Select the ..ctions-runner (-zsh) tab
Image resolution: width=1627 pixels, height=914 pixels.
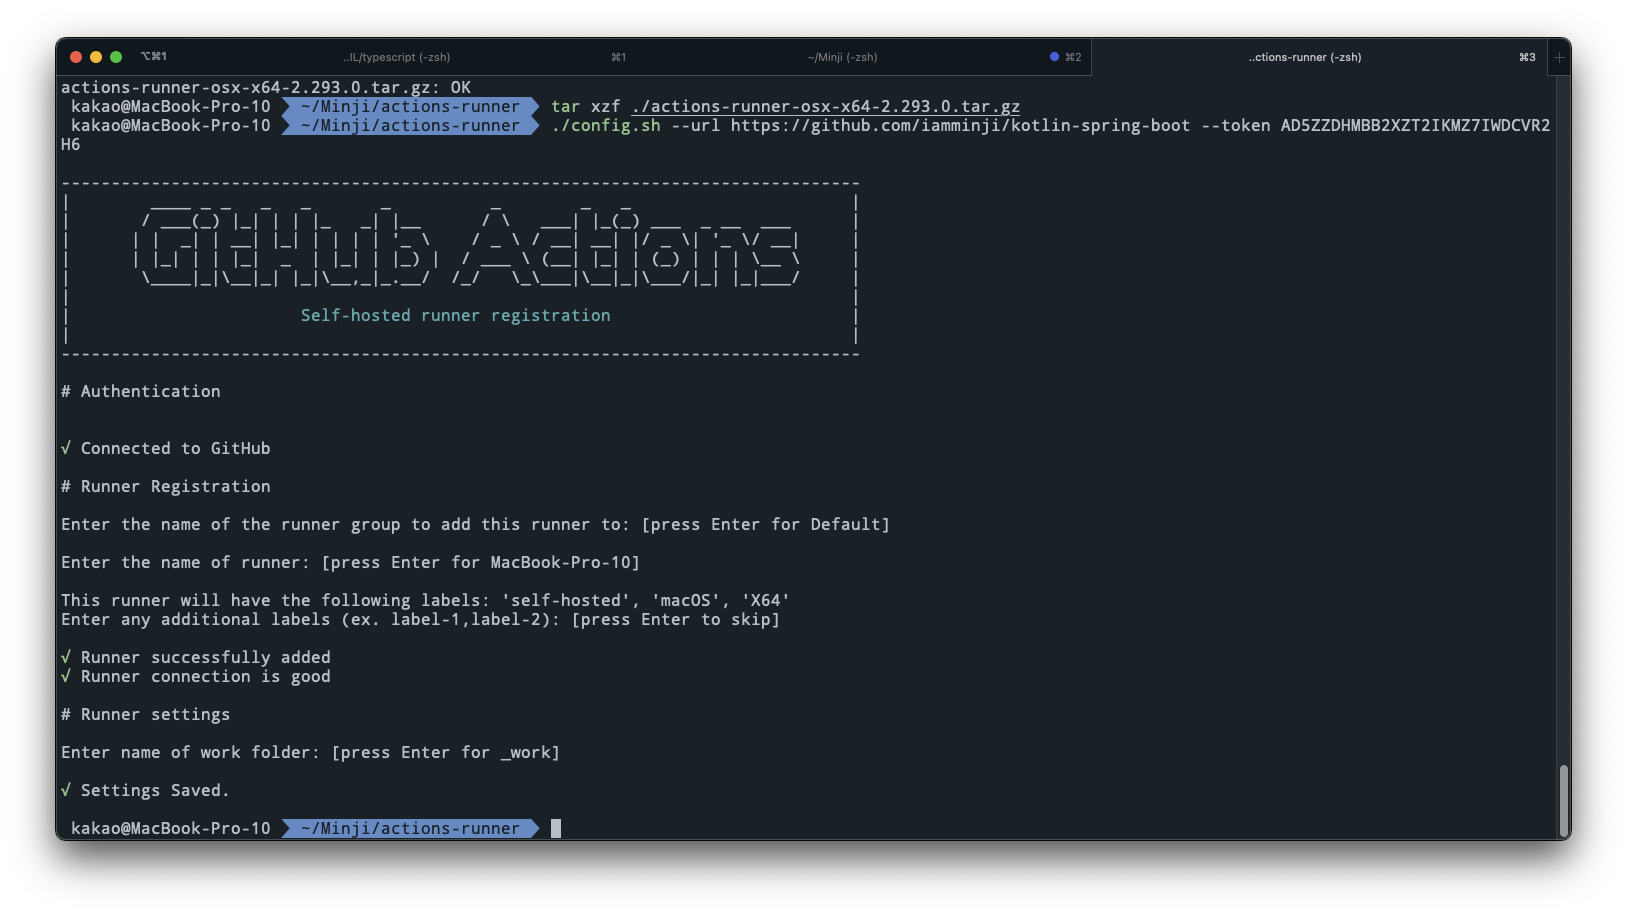click(x=1305, y=57)
